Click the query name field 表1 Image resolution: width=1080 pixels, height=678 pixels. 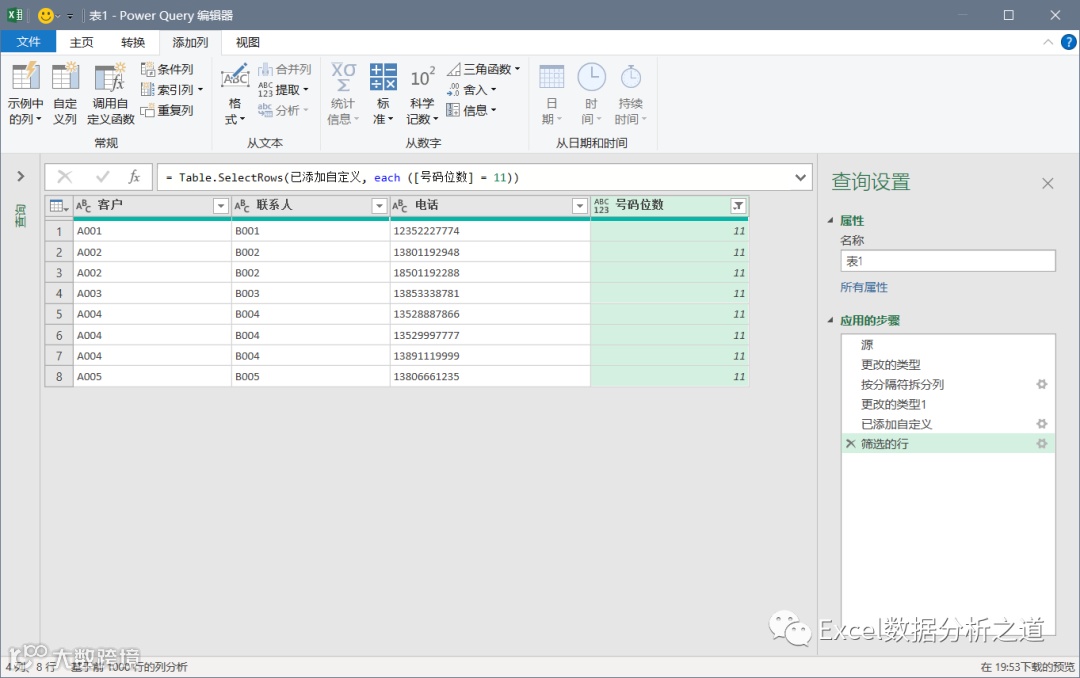[948, 261]
